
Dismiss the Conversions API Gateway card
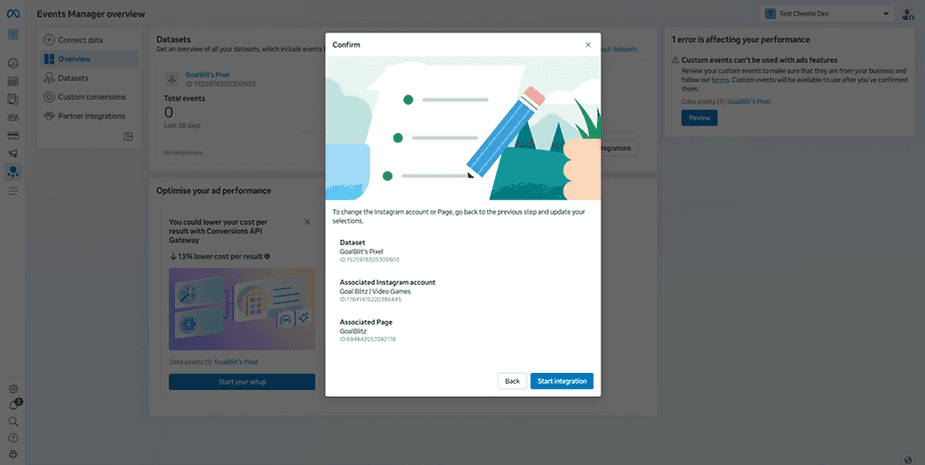coord(307,222)
